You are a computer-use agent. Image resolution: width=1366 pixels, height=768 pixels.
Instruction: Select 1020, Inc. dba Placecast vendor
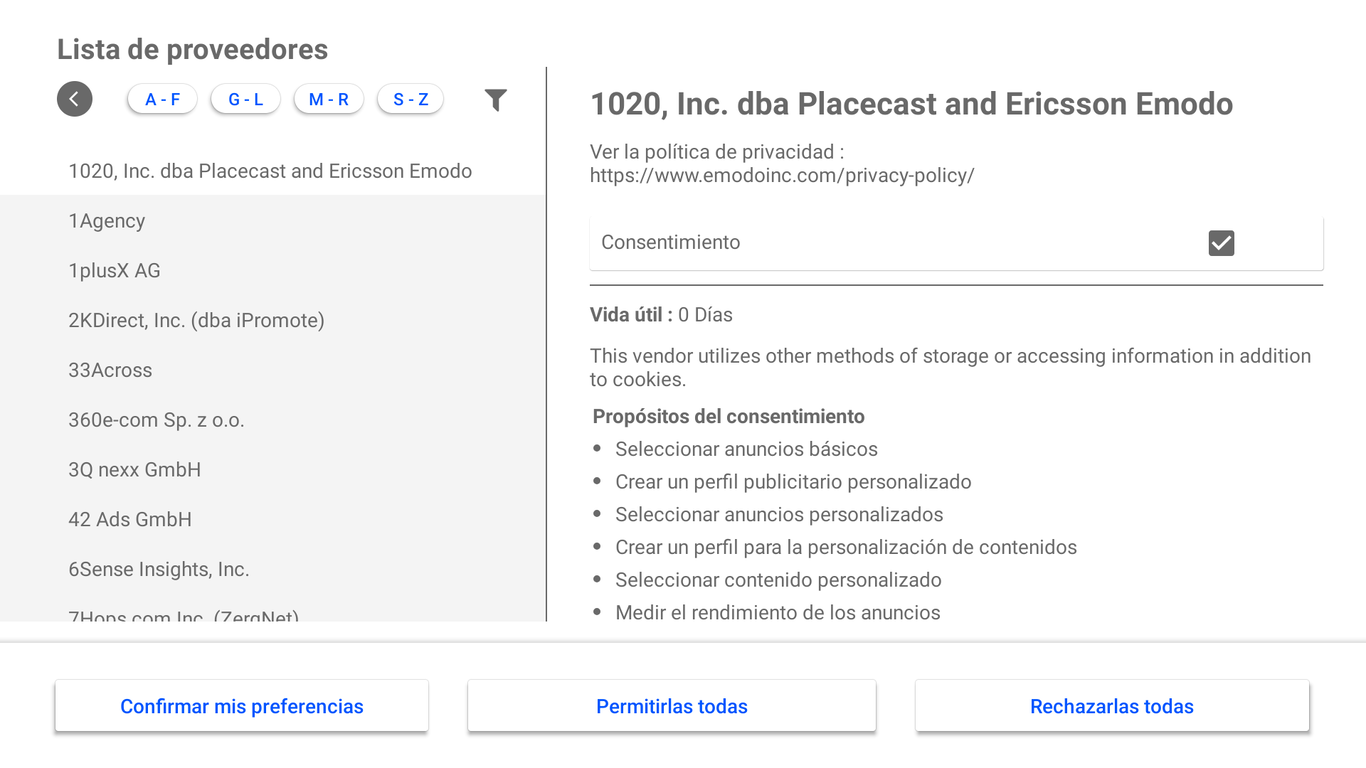[270, 171]
